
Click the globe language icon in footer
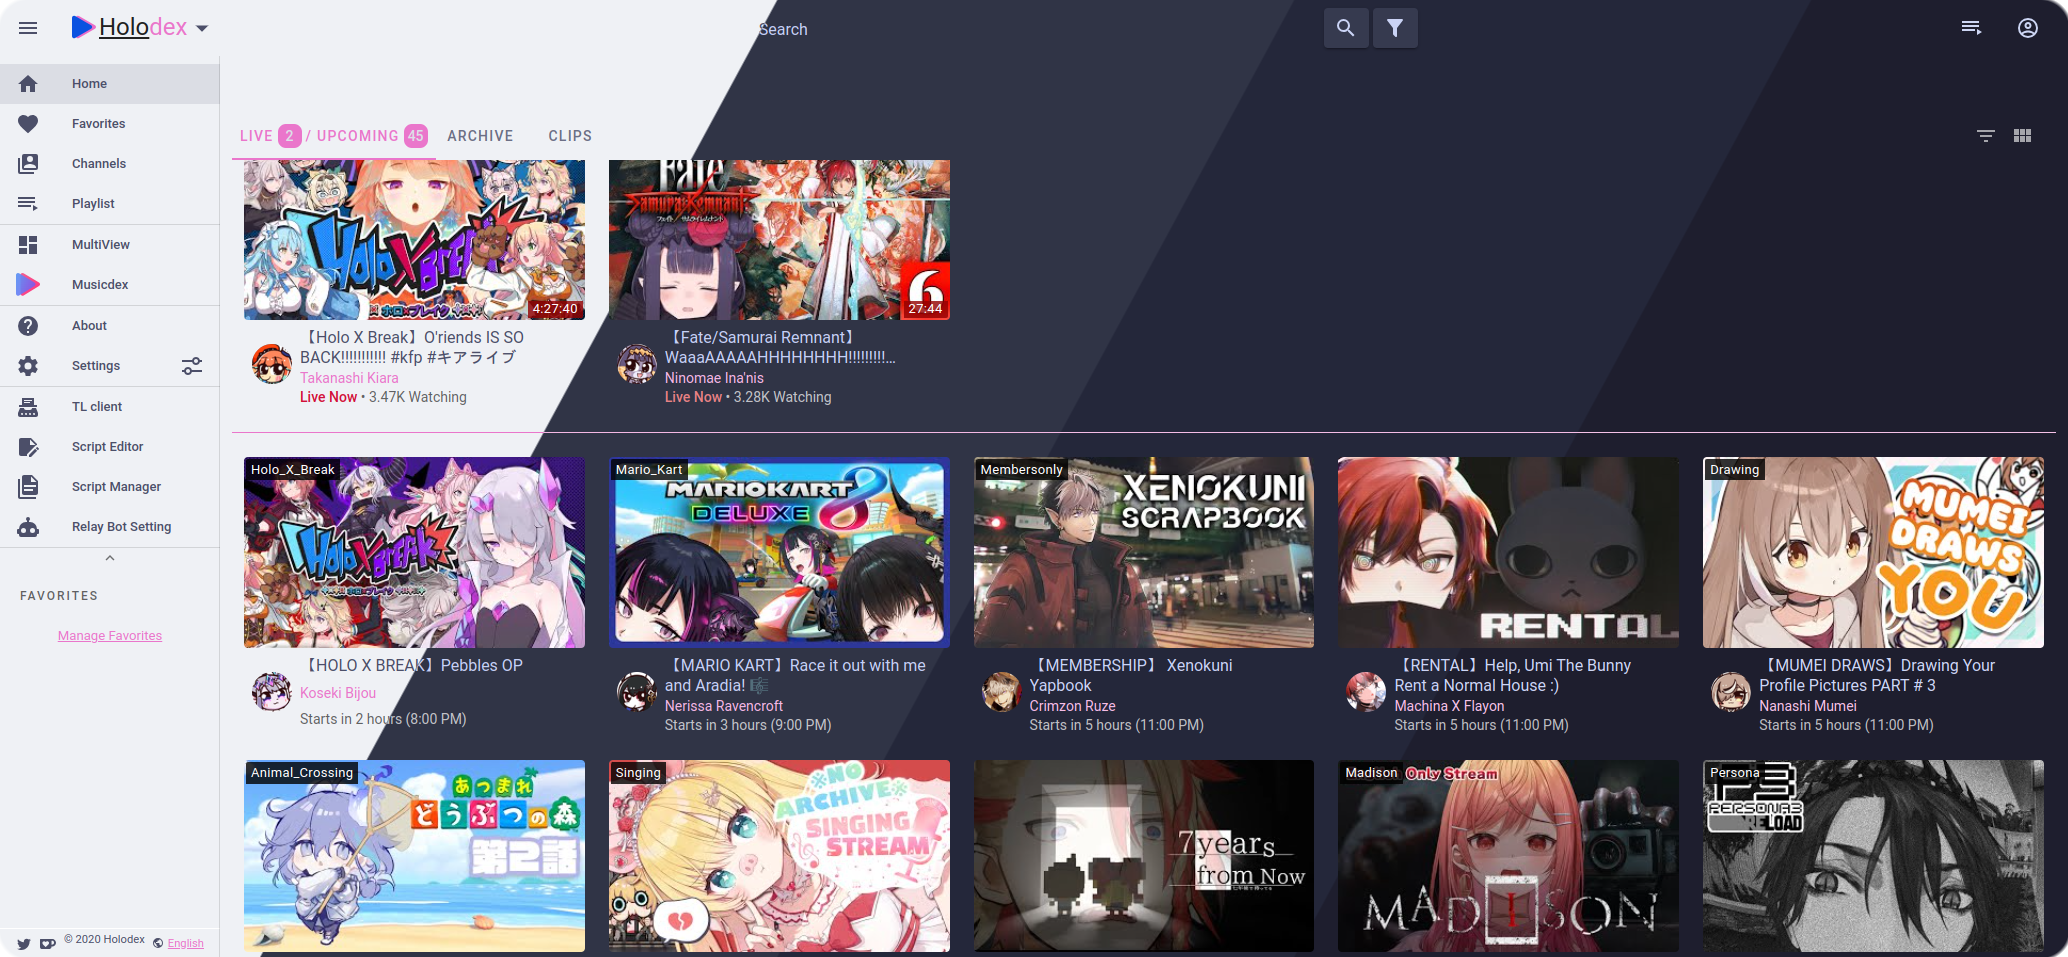pyautogui.click(x=158, y=943)
